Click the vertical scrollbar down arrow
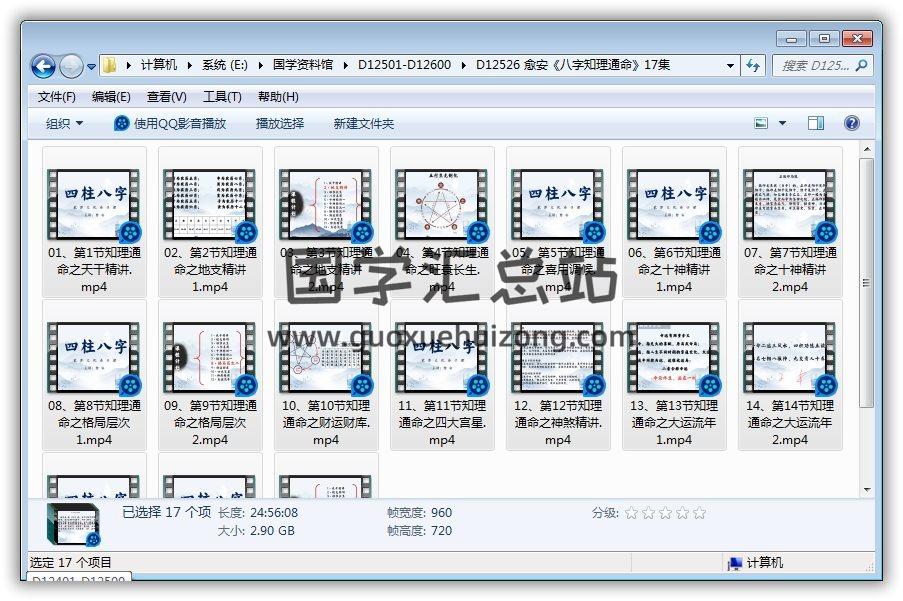Screen dimensions: 903x601 (866, 489)
